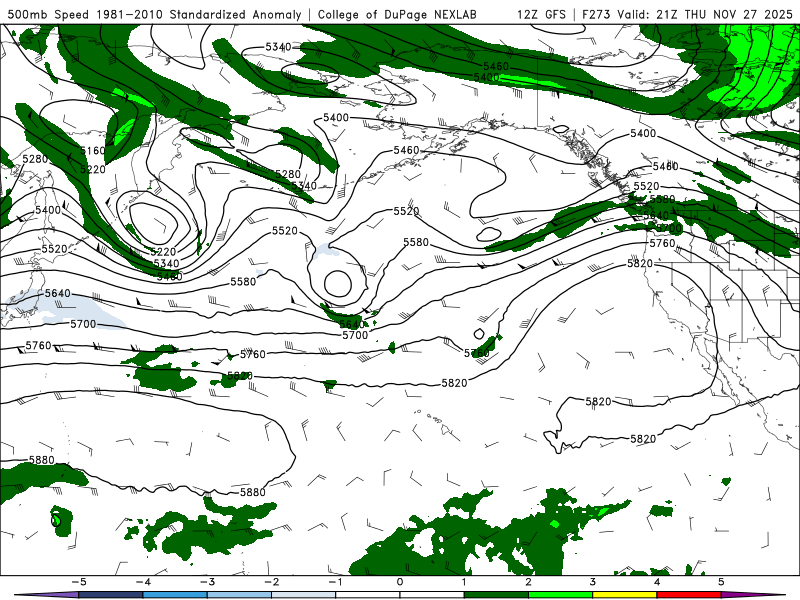
Task: Click the '-1' legend scale value
Action: pos(335,582)
